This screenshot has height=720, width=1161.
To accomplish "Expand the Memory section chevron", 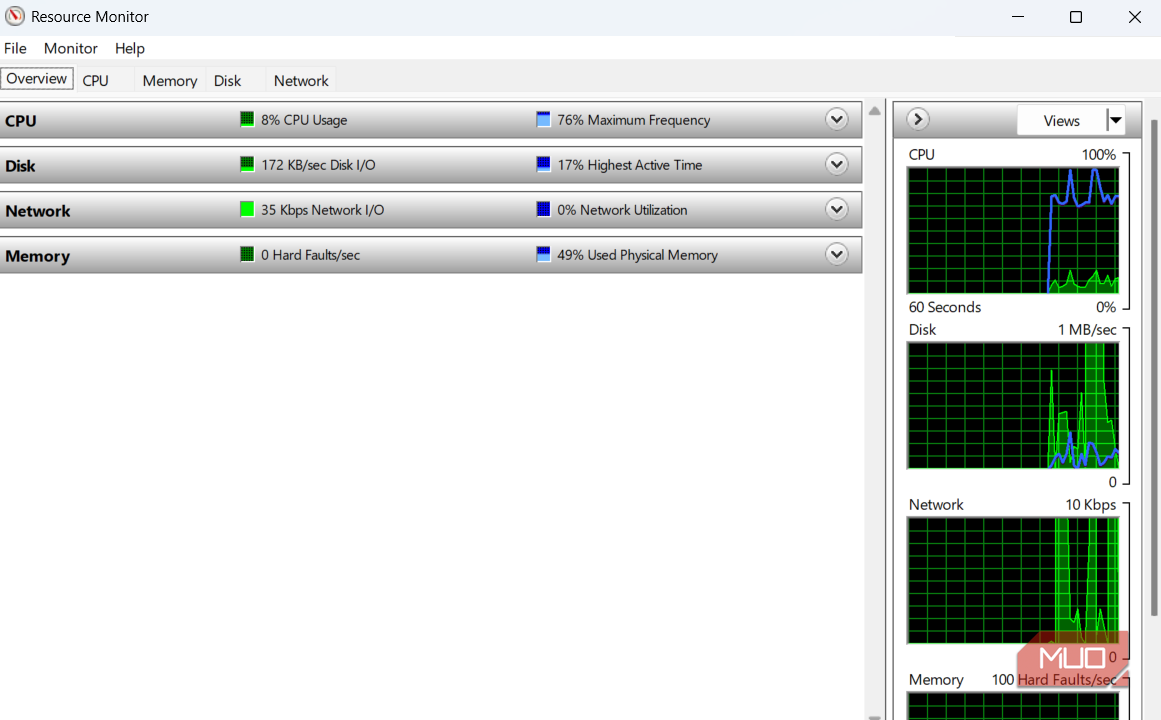I will click(x=837, y=255).
